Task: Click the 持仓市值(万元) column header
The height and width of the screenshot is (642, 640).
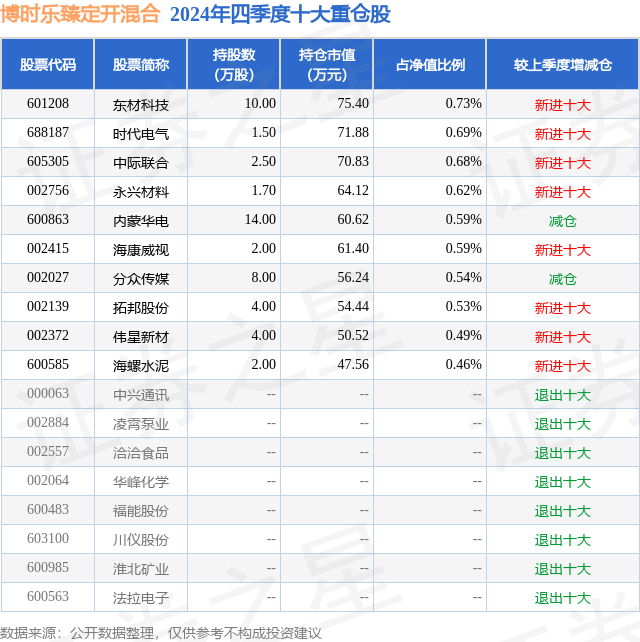Action: pos(327,65)
